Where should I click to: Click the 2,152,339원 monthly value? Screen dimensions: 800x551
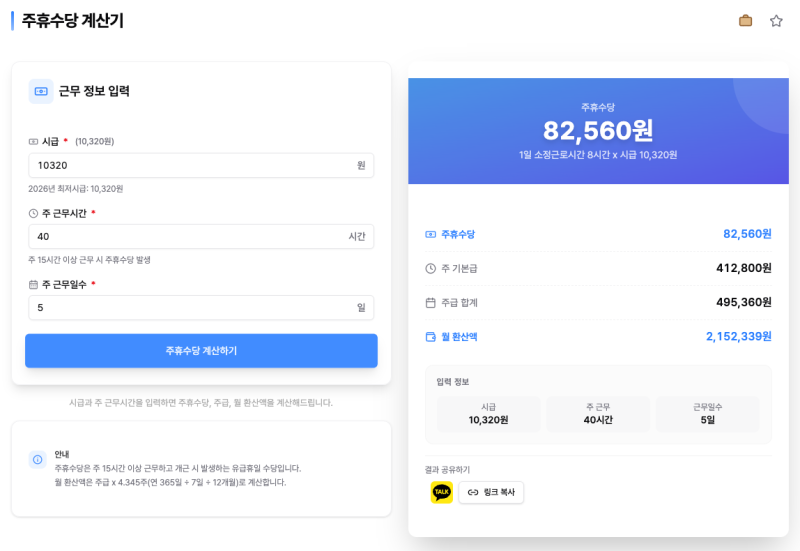click(739, 337)
